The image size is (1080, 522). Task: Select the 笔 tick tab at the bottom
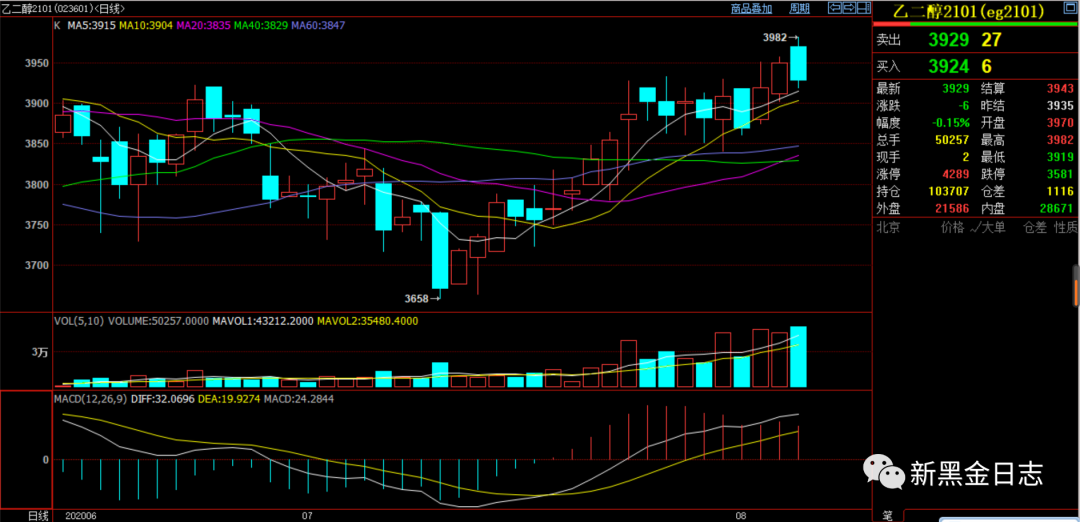(x=888, y=515)
